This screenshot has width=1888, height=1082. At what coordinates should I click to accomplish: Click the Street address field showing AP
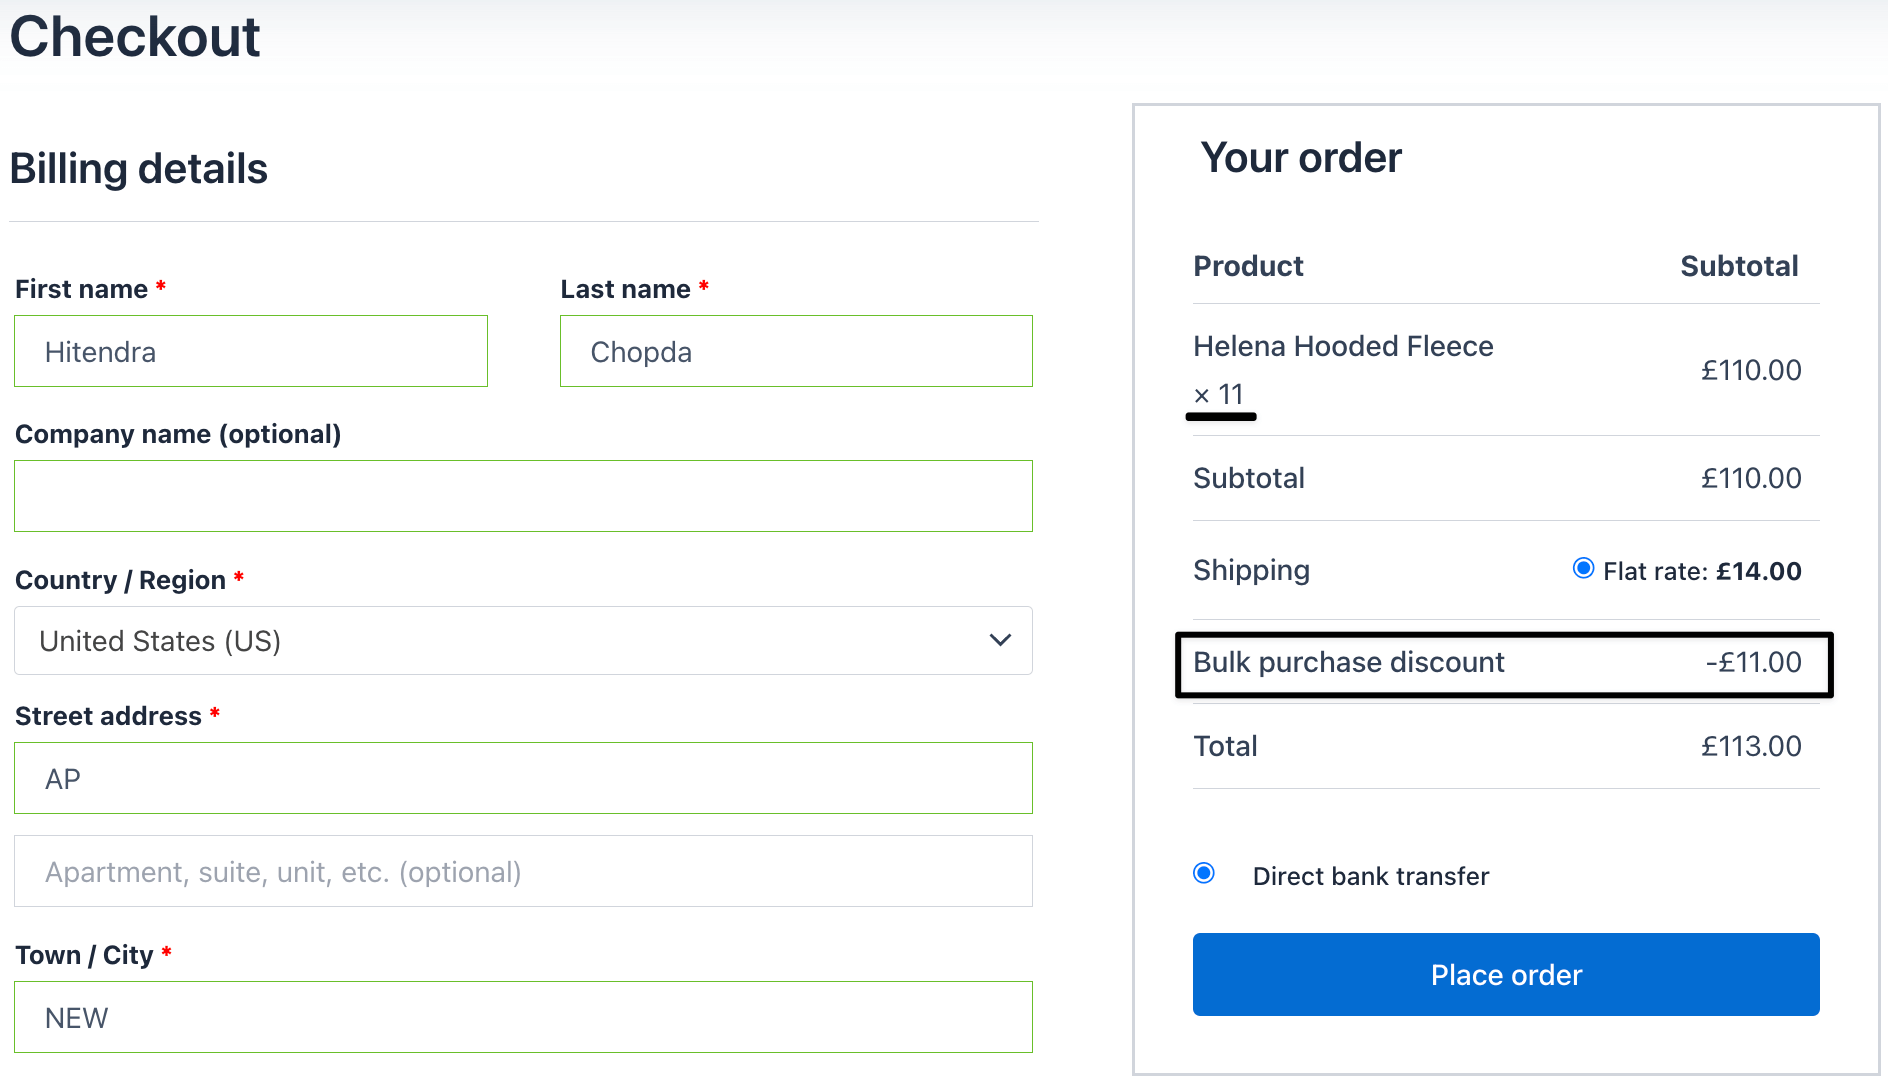pyautogui.click(x=522, y=778)
